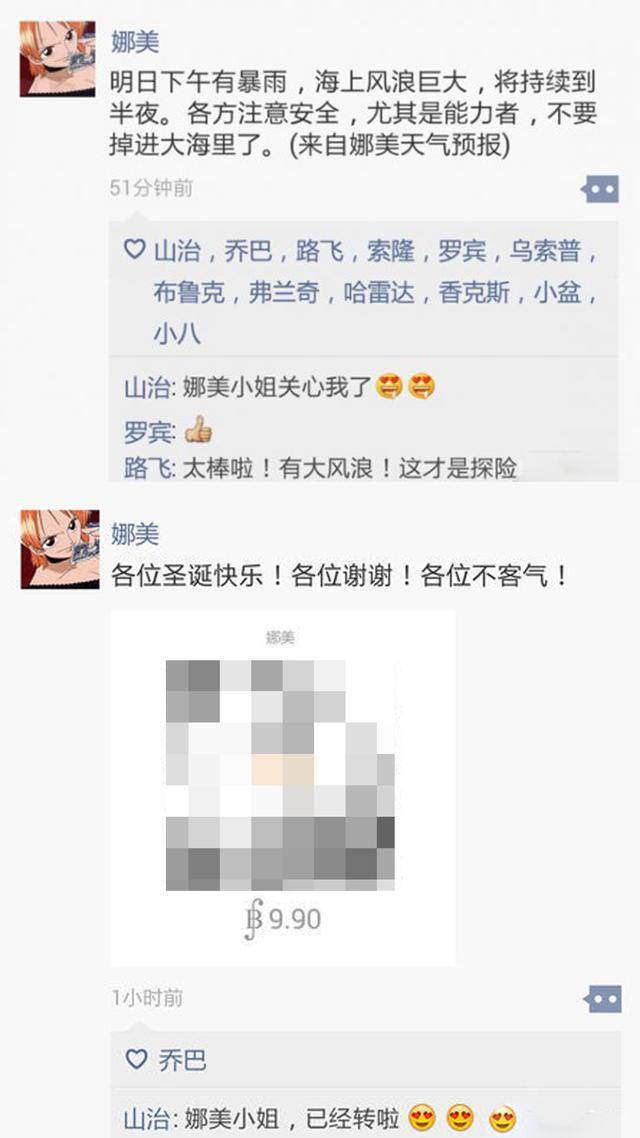Open 娜美's profile from Christmas post name
Viewport: 640px width, 1138px height.
135,534
